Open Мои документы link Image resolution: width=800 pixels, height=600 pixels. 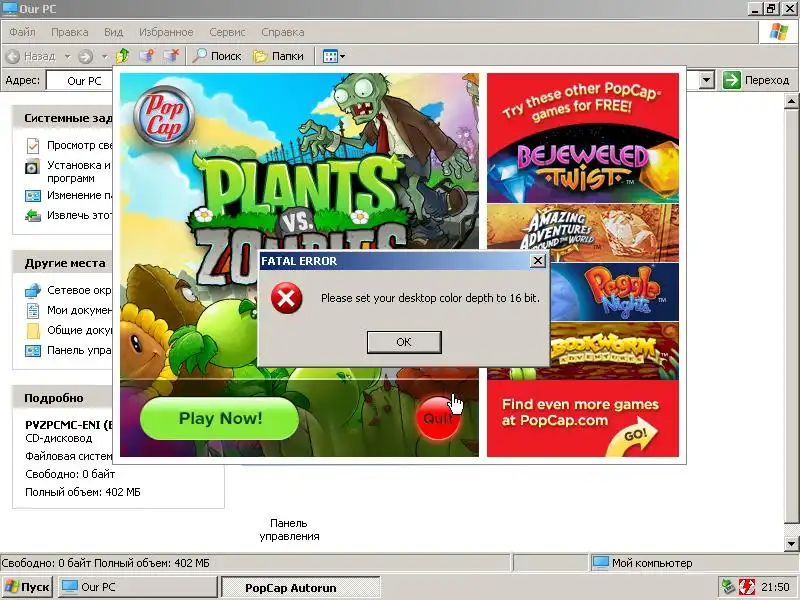coord(79,310)
